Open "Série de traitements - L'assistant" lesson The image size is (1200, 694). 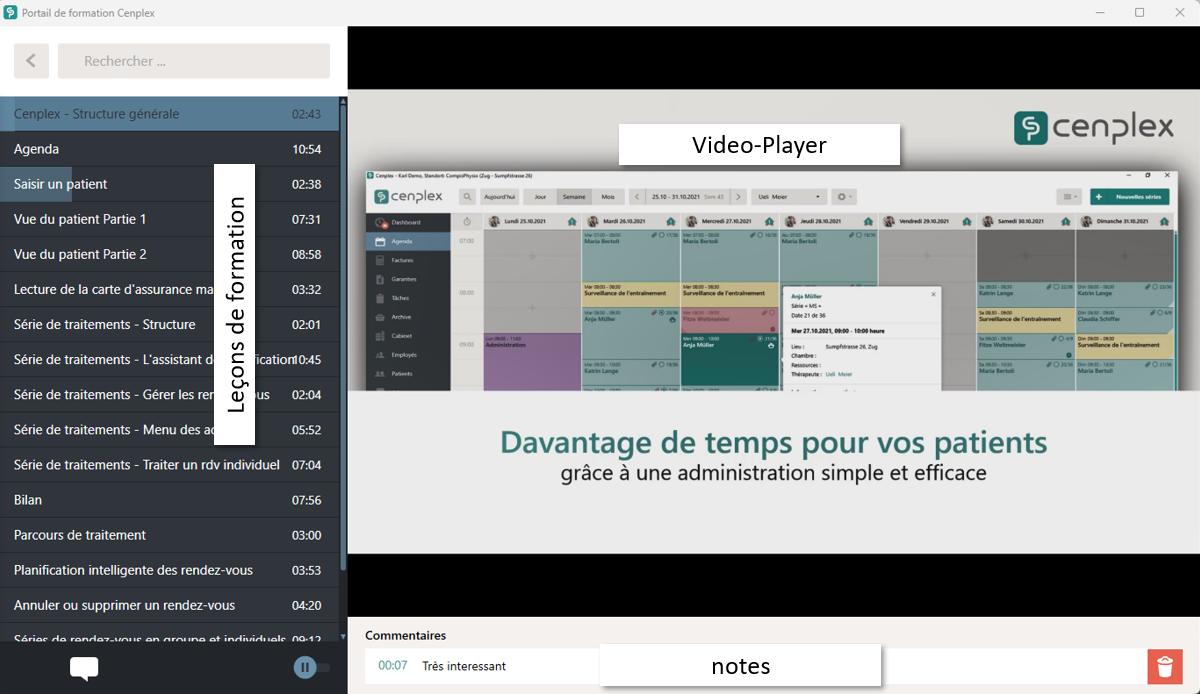(x=168, y=359)
